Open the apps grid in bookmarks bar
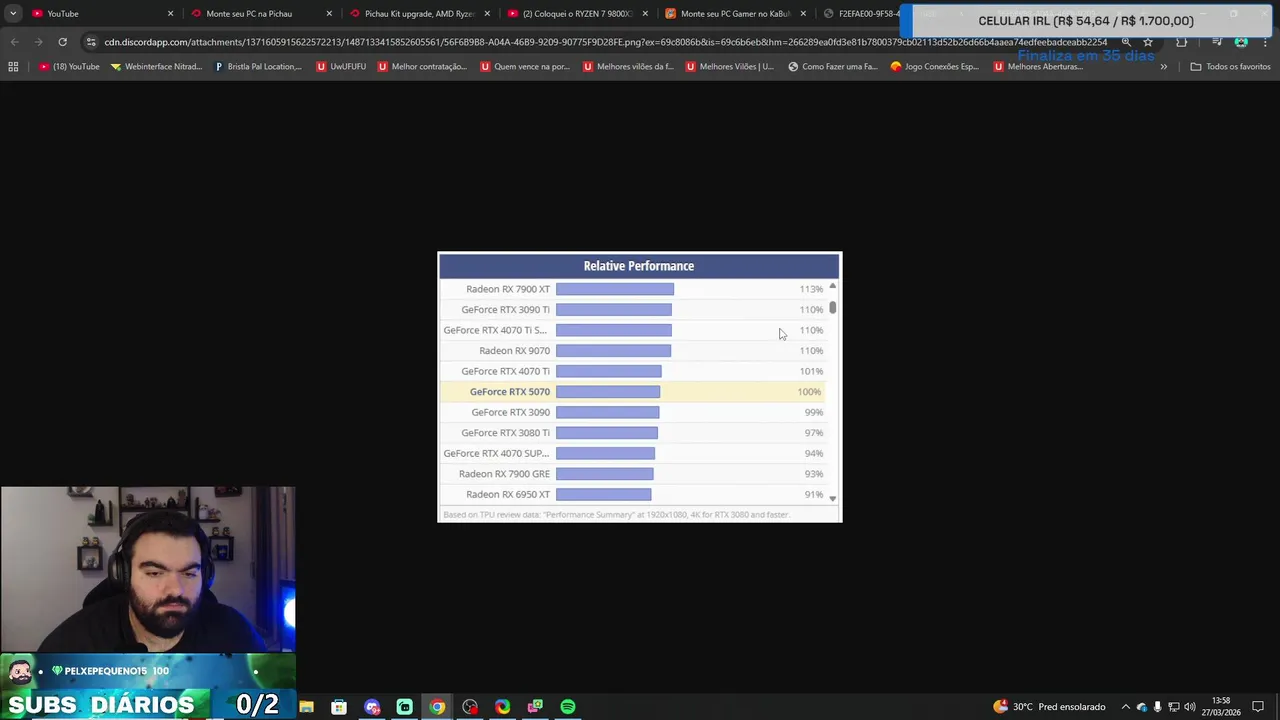Screen dimensions: 1280x720 click(x=13, y=67)
